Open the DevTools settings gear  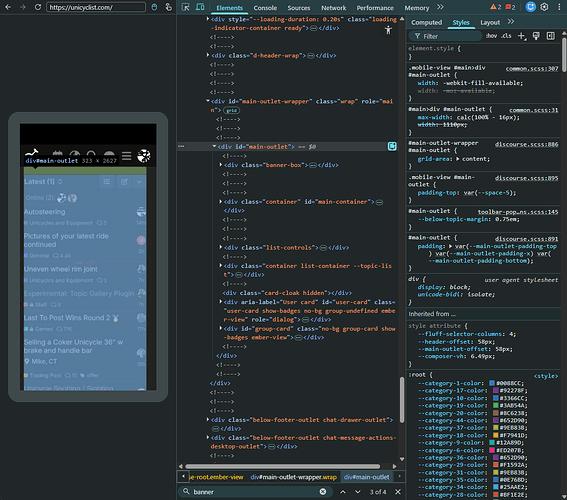[544, 7]
